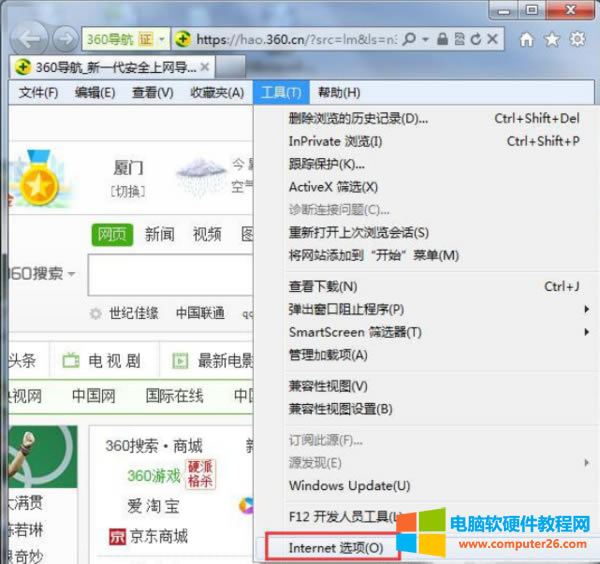Select the 视频 search tab

point(207,235)
